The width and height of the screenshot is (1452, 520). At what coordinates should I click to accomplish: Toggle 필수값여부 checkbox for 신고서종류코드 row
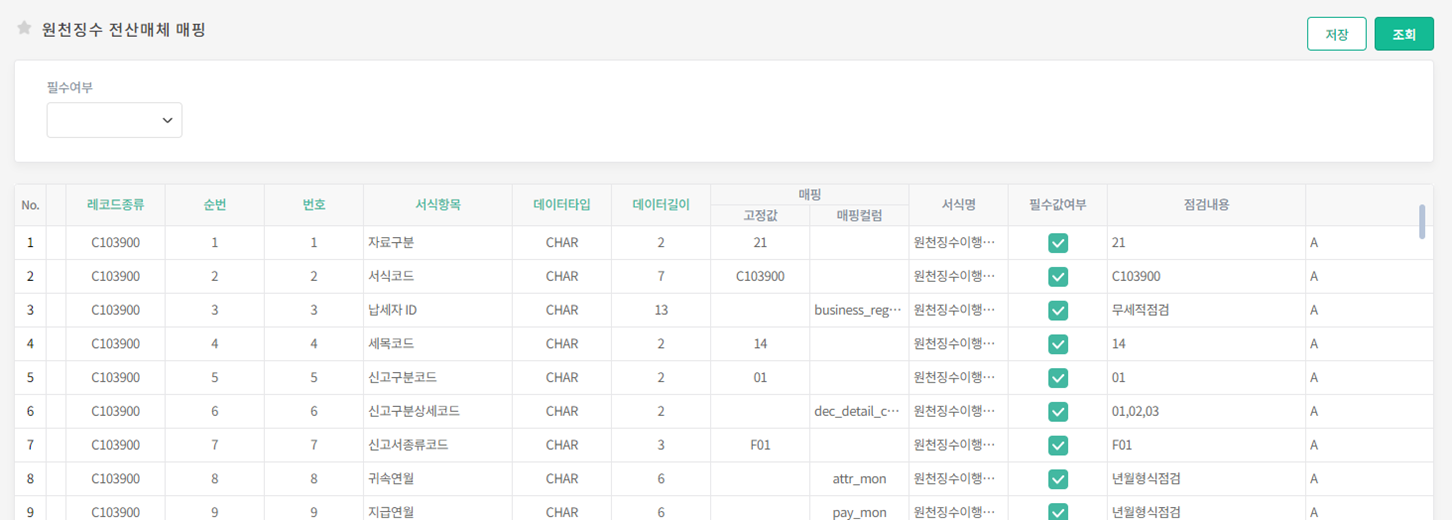1057,445
